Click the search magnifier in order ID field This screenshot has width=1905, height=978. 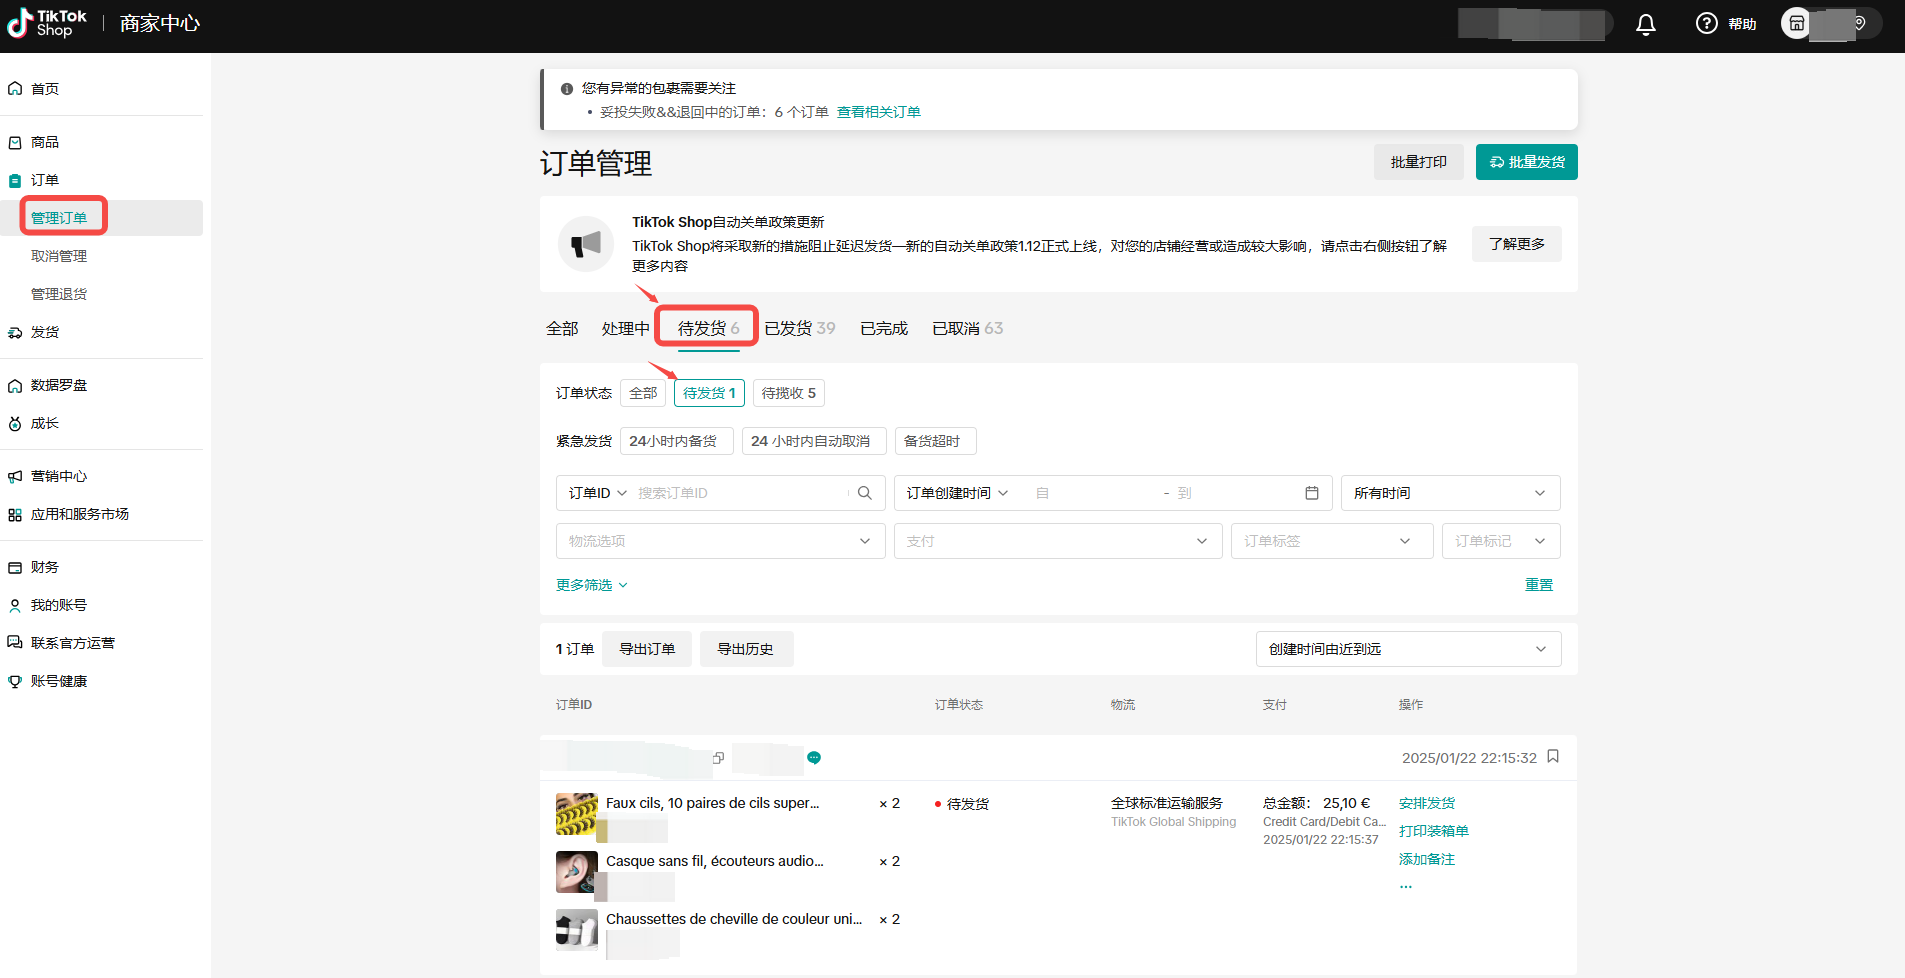click(865, 493)
